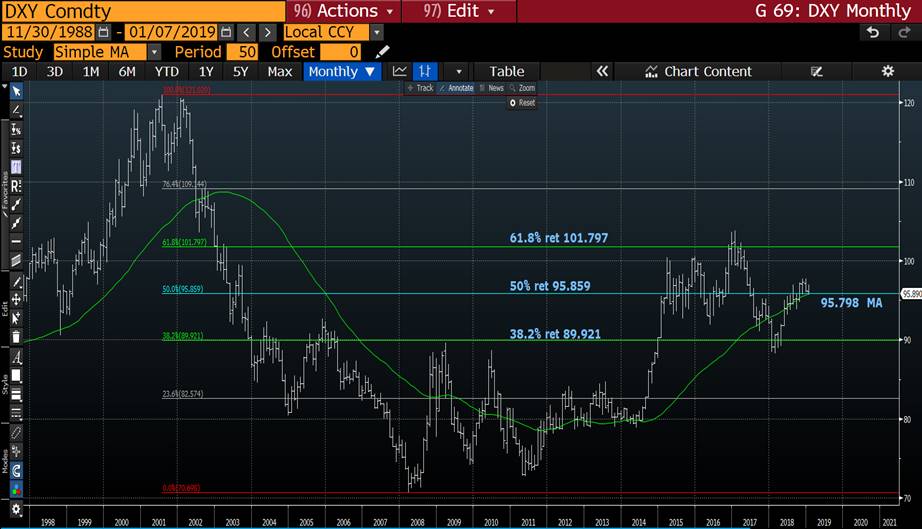Toggle the chart Zoom mode

point(522,88)
